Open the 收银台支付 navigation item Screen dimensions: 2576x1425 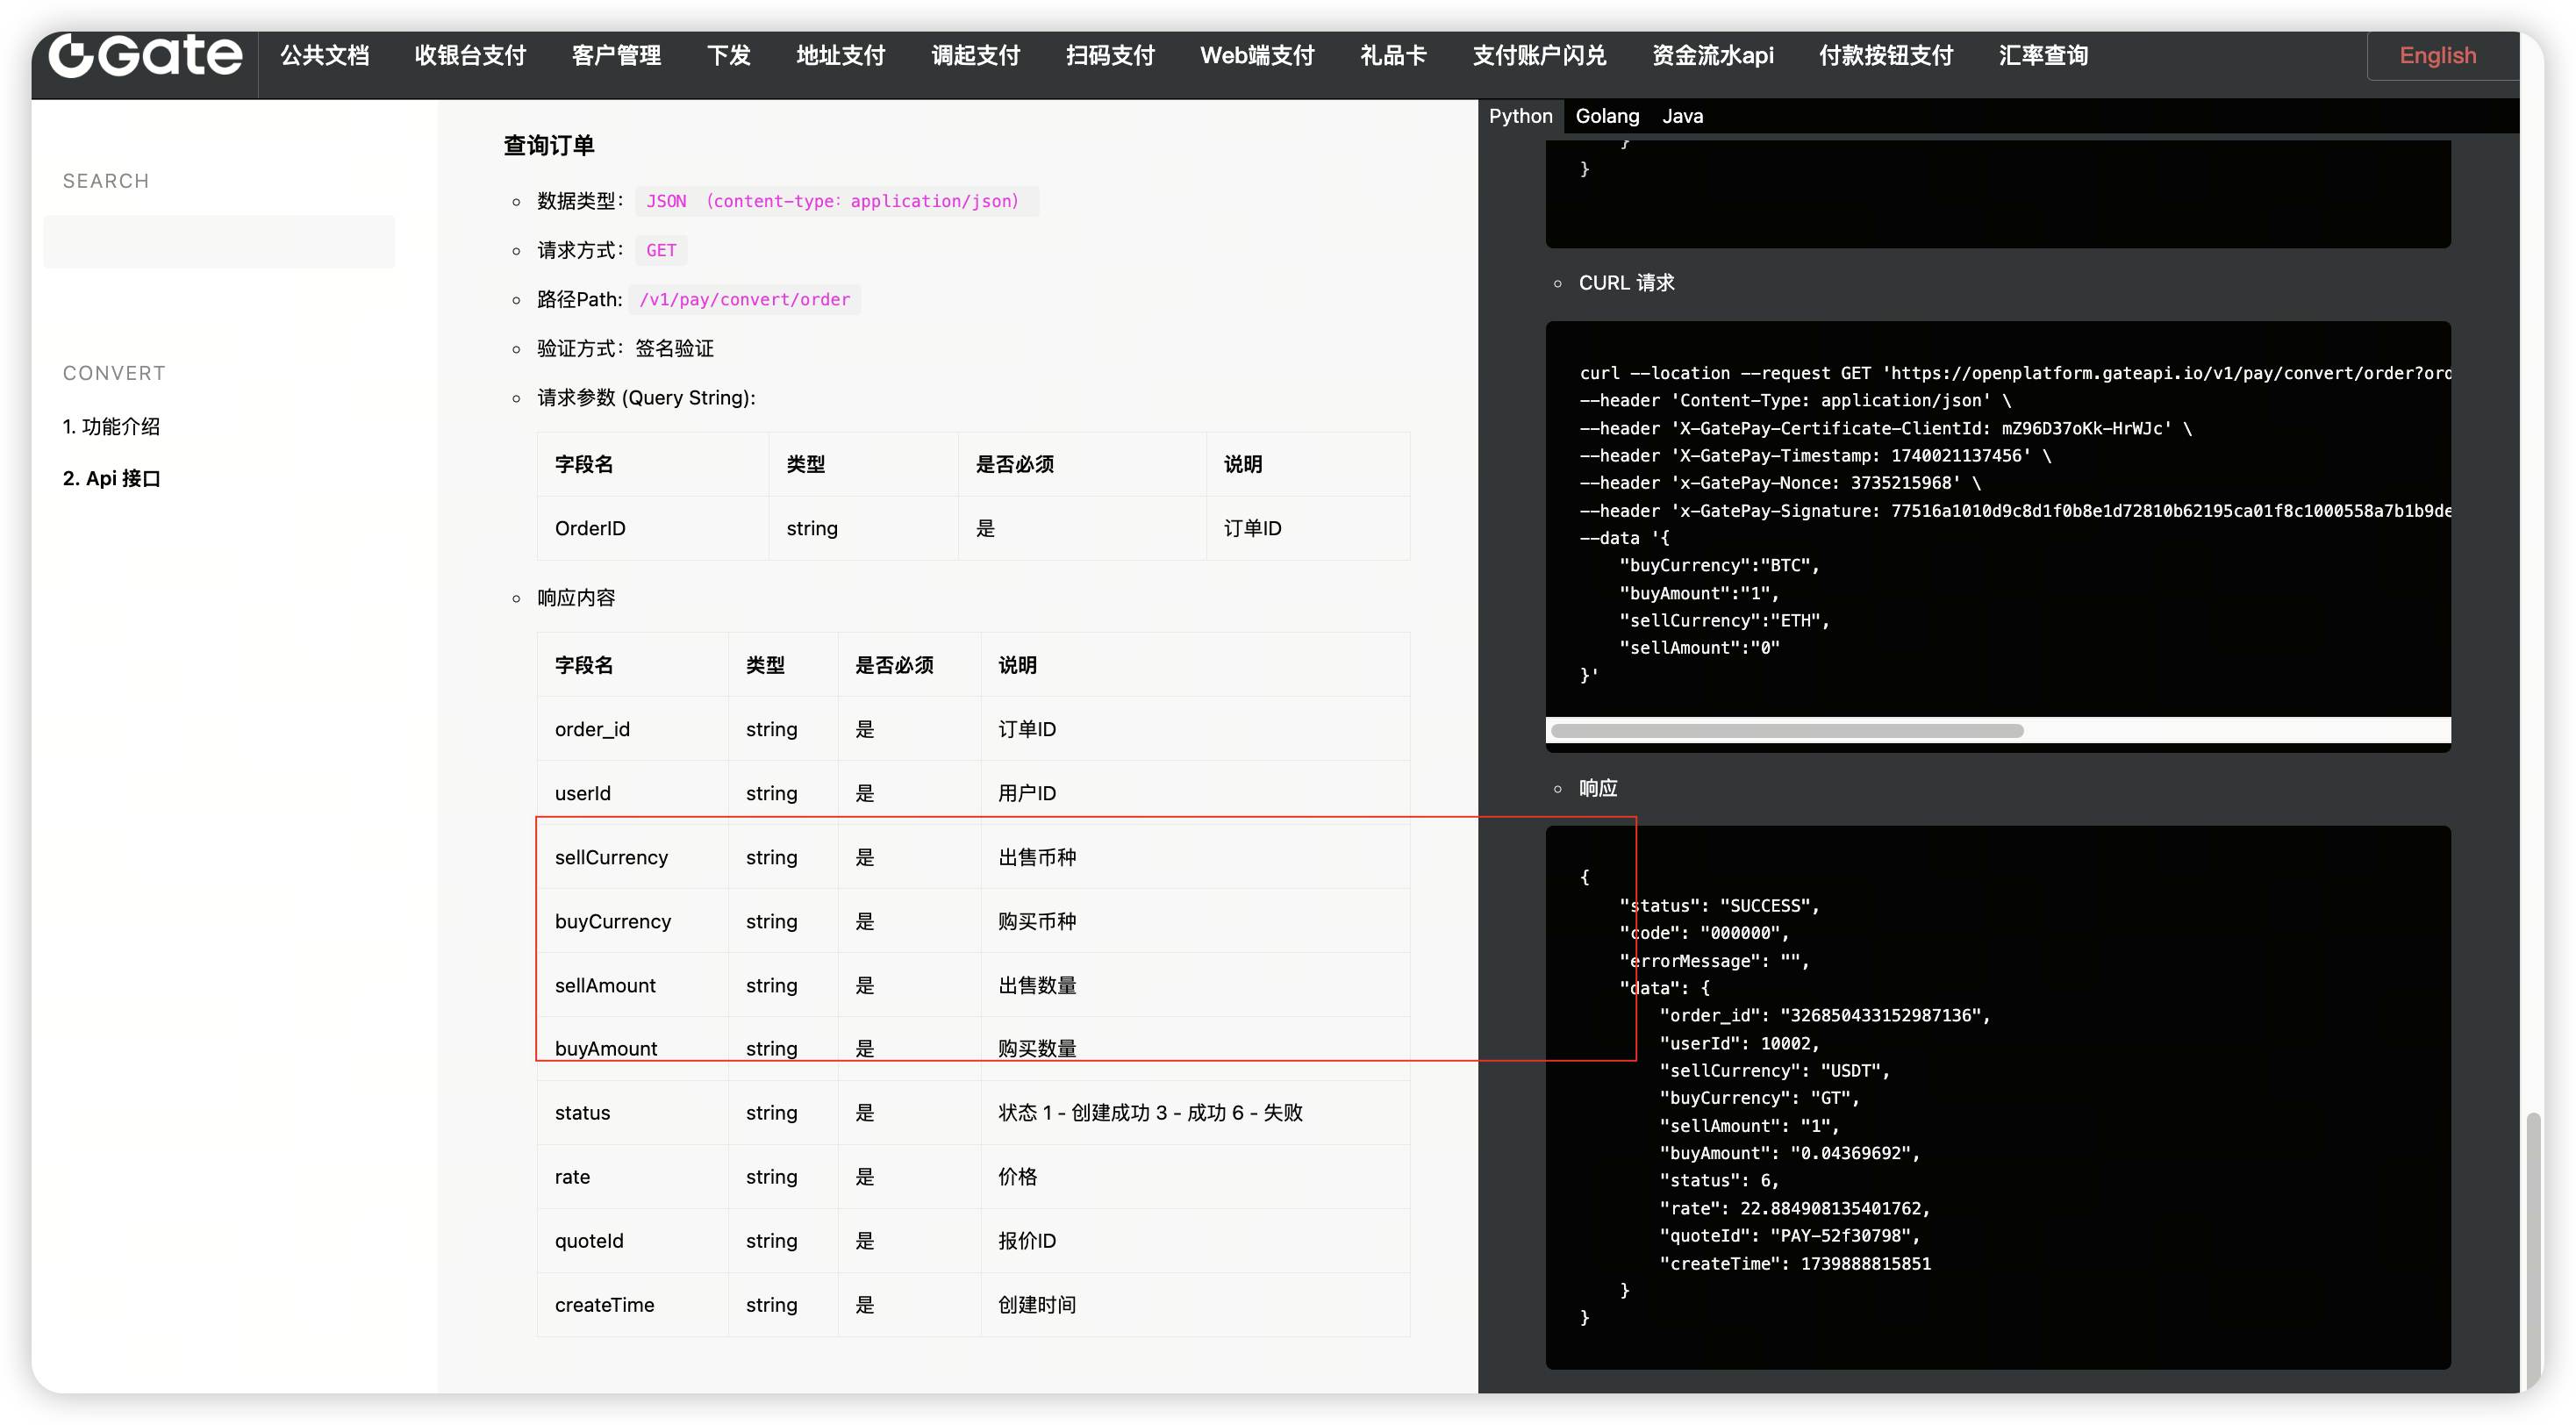(470, 55)
